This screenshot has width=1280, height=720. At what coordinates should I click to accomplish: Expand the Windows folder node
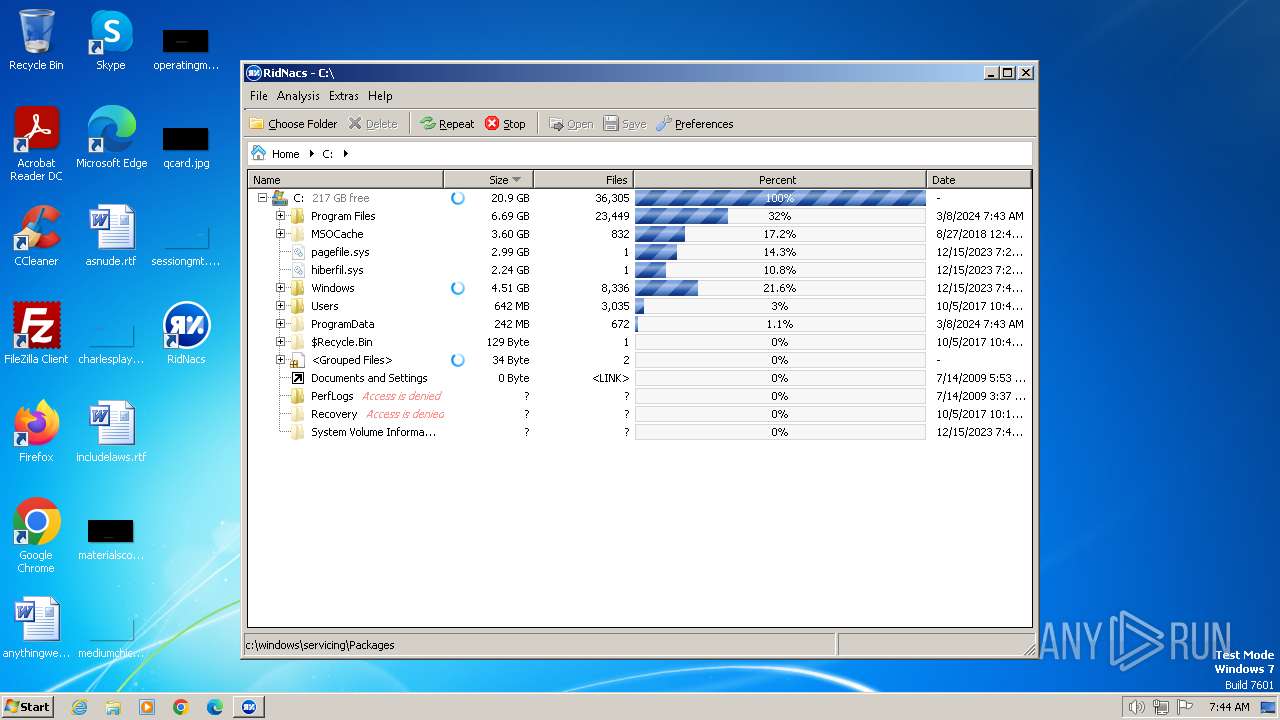click(280, 288)
